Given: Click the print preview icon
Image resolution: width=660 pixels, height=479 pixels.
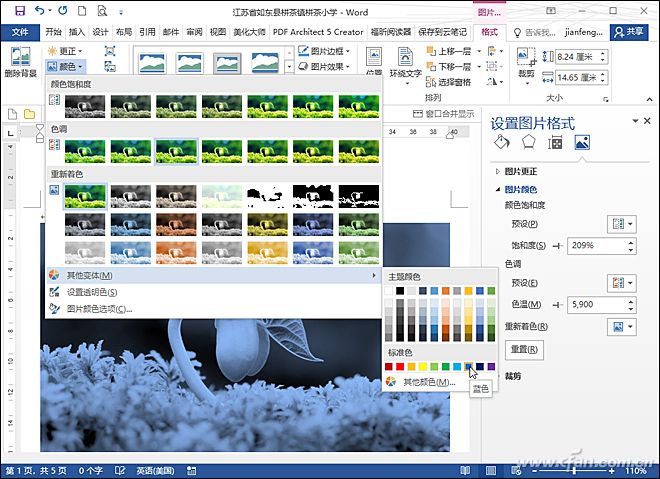Looking at the screenshot, I should 102,11.
